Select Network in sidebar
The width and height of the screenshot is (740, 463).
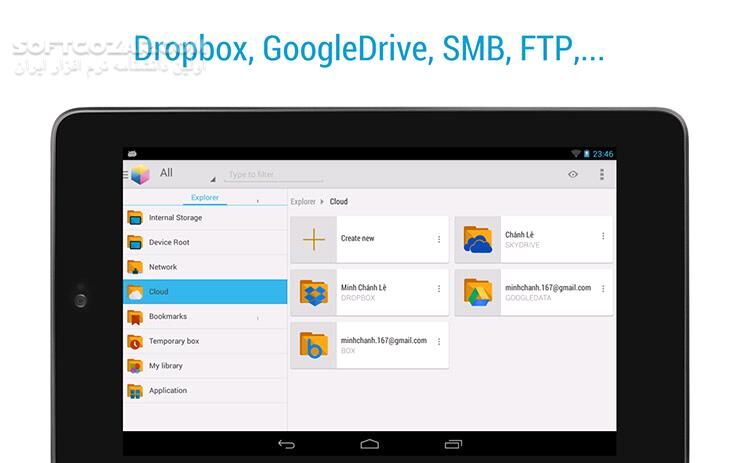click(205, 267)
